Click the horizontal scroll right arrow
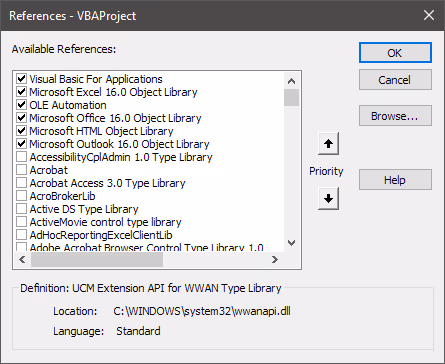The height and width of the screenshot is (364, 445). pyautogui.click(x=275, y=259)
